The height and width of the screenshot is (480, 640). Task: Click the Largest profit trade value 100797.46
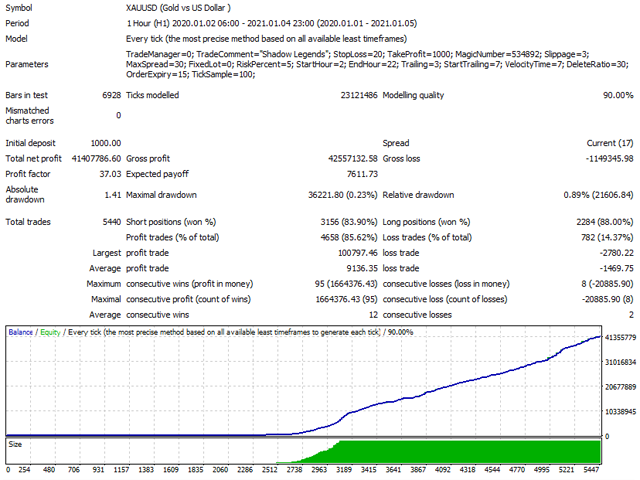point(358,253)
